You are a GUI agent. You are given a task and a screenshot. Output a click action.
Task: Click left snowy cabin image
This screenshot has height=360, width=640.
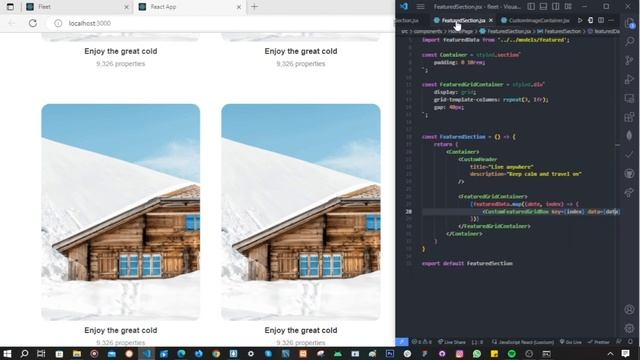120,212
